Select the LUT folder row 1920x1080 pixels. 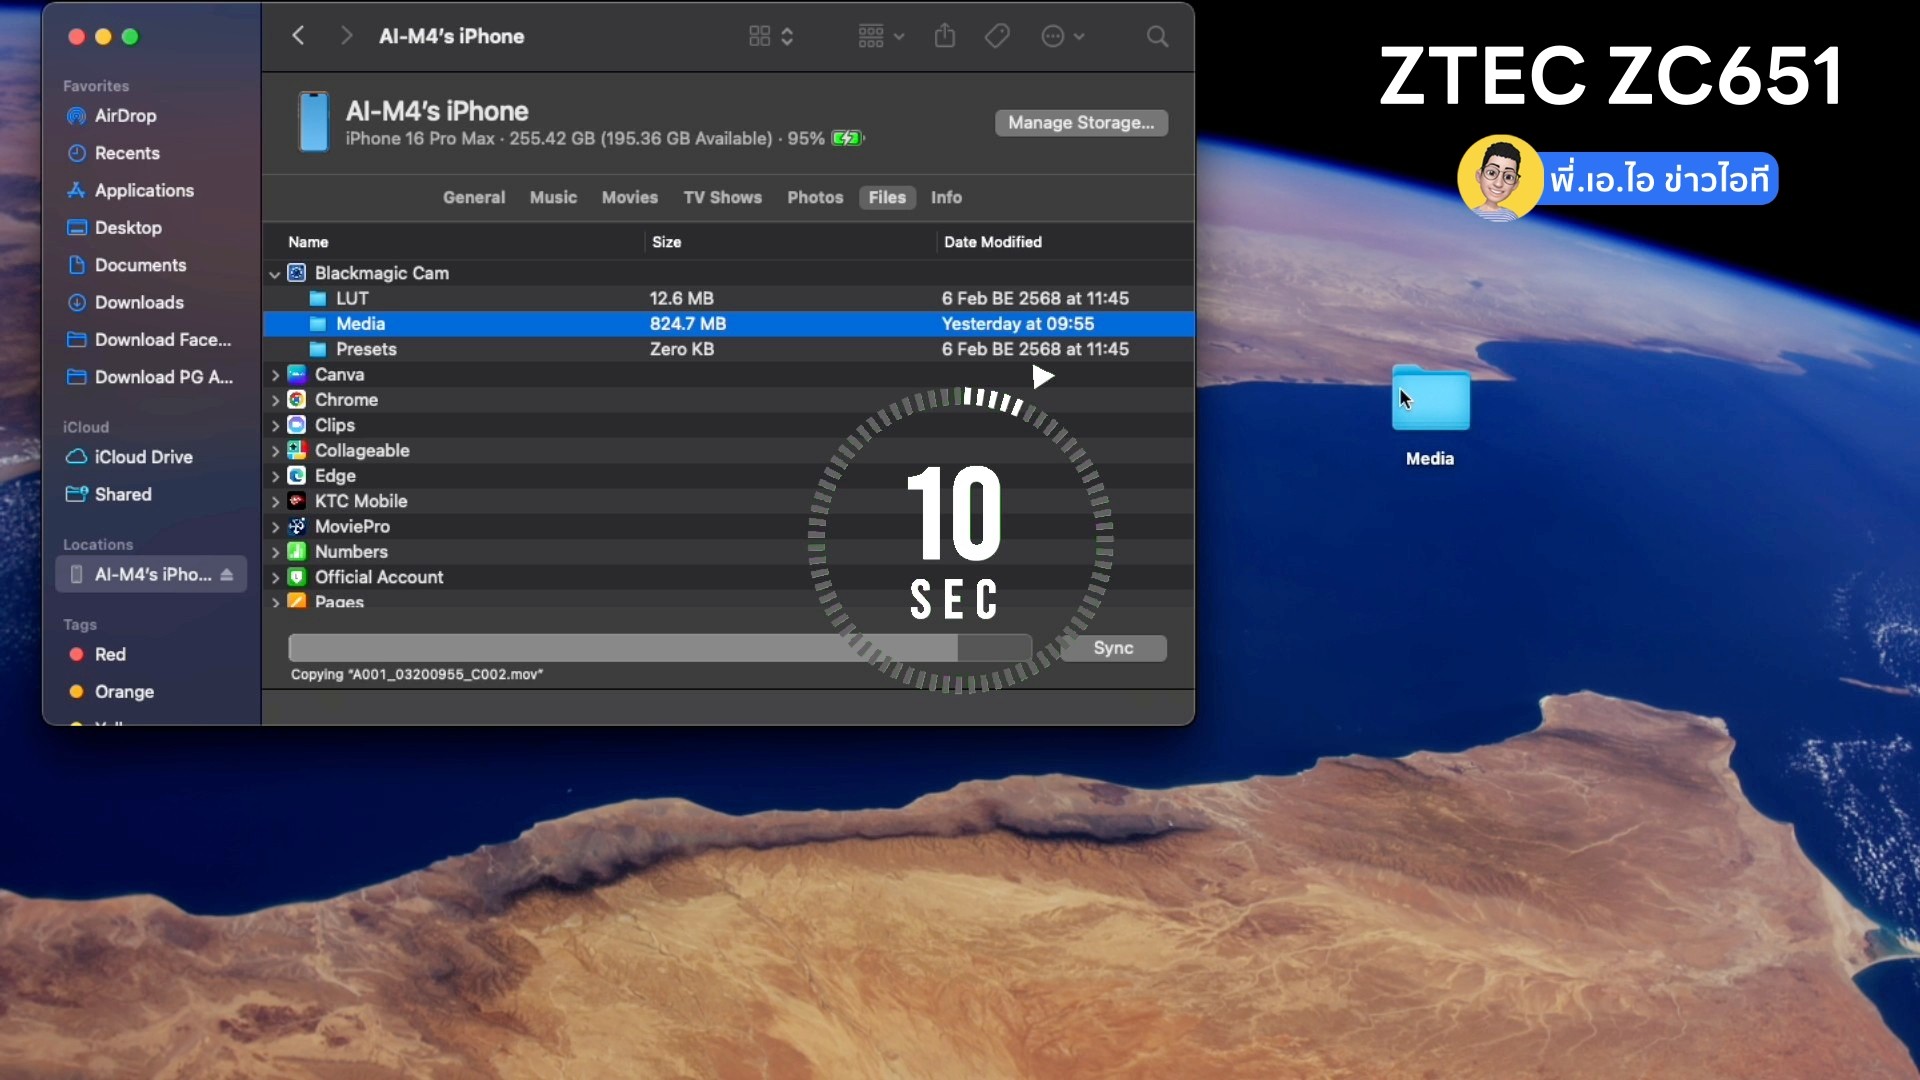pos(728,298)
